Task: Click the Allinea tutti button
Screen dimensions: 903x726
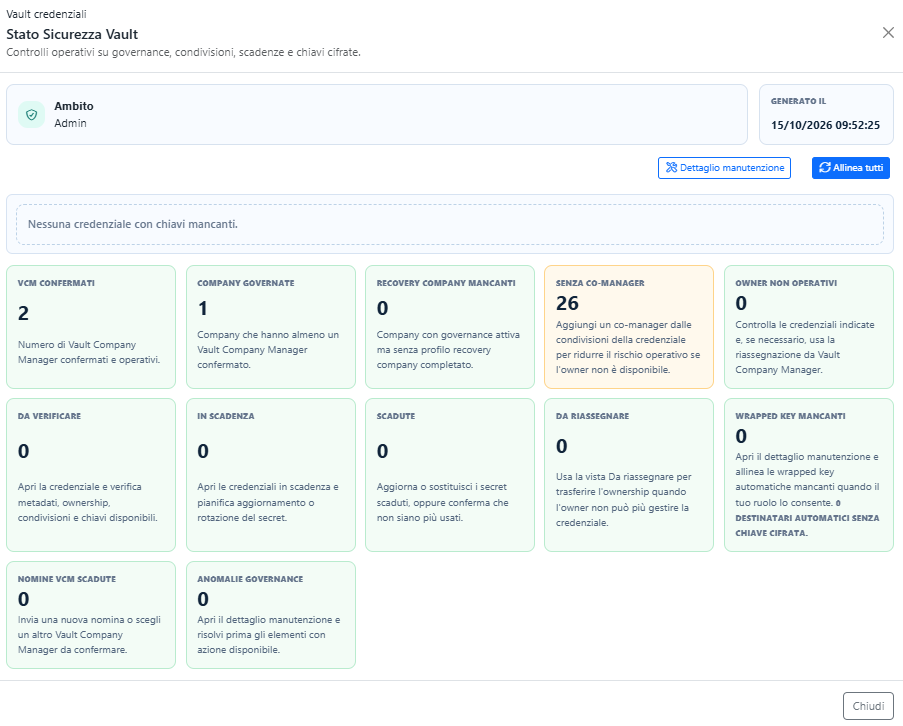Action: pos(851,168)
